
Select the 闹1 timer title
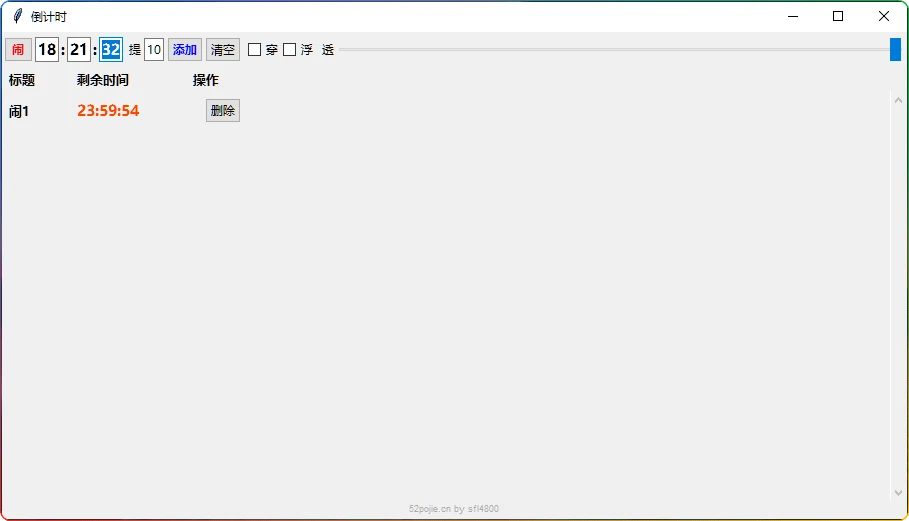tap(19, 111)
